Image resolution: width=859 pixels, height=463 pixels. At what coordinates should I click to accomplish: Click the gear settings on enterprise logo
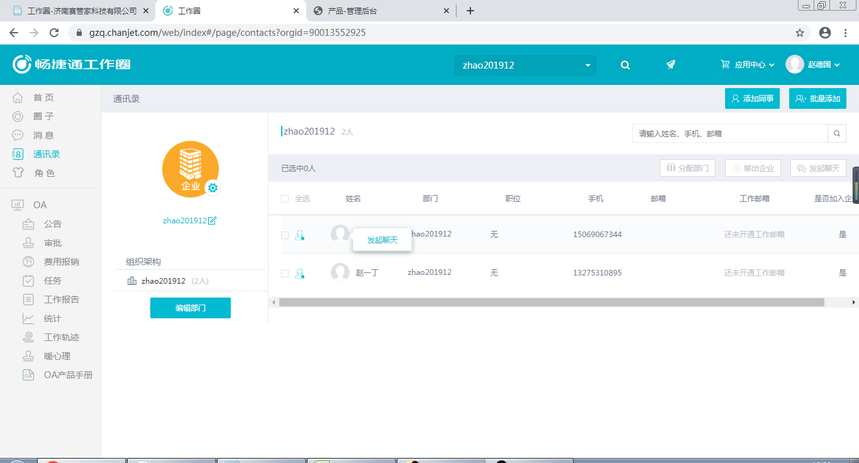coord(213,188)
